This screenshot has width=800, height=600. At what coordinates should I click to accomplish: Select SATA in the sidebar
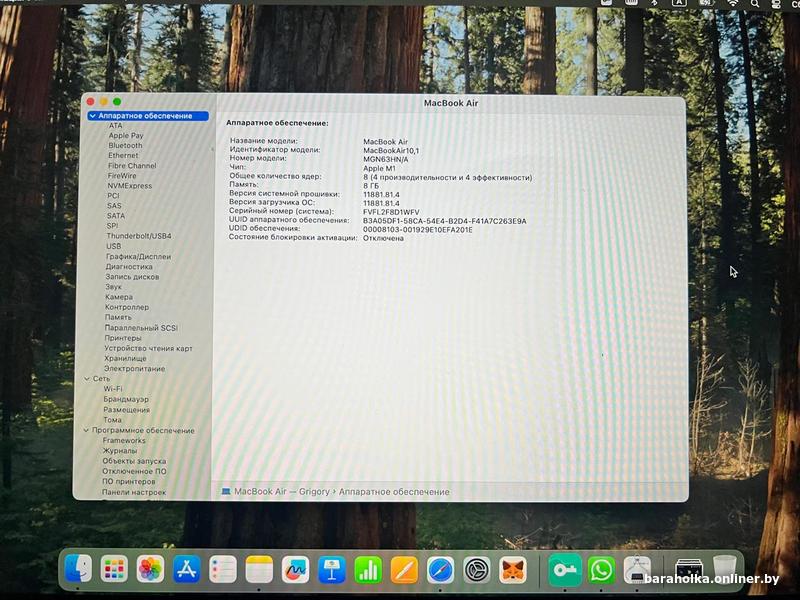pos(116,216)
